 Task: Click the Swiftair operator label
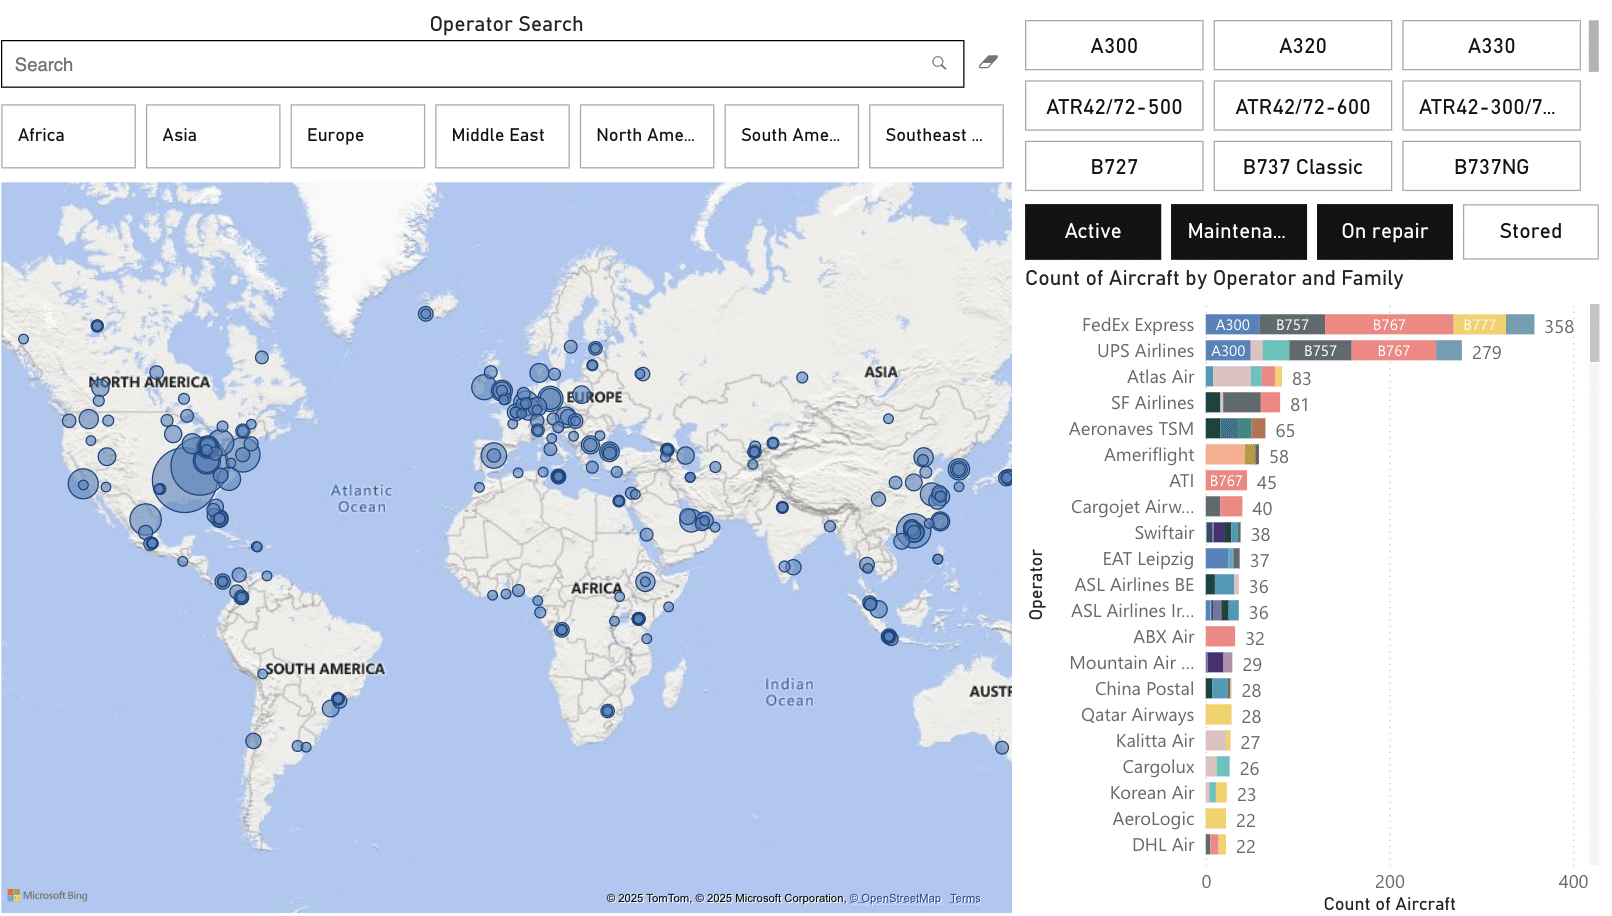coord(1164,533)
